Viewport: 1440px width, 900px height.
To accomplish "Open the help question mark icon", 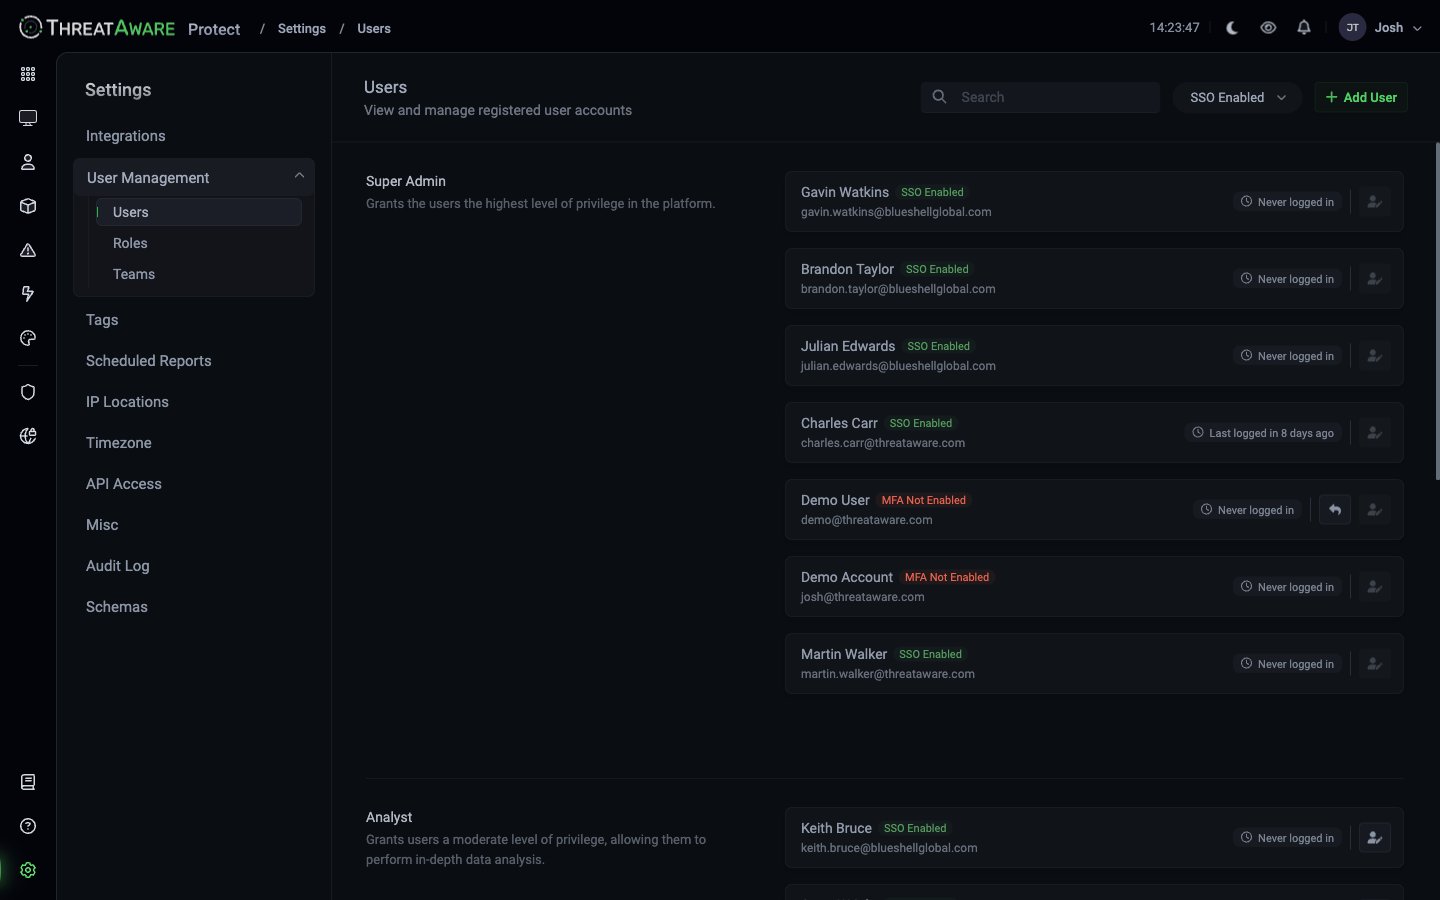I will [28, 826].
